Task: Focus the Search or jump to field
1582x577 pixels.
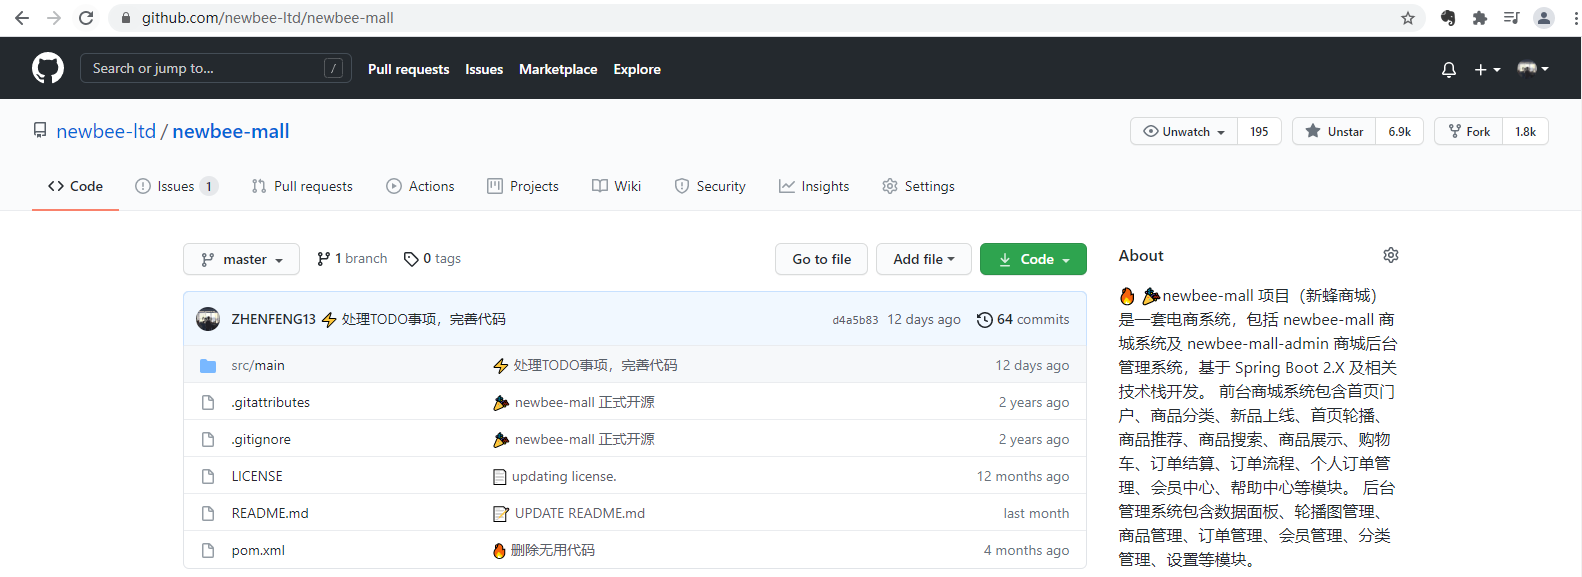Action: 215,68
